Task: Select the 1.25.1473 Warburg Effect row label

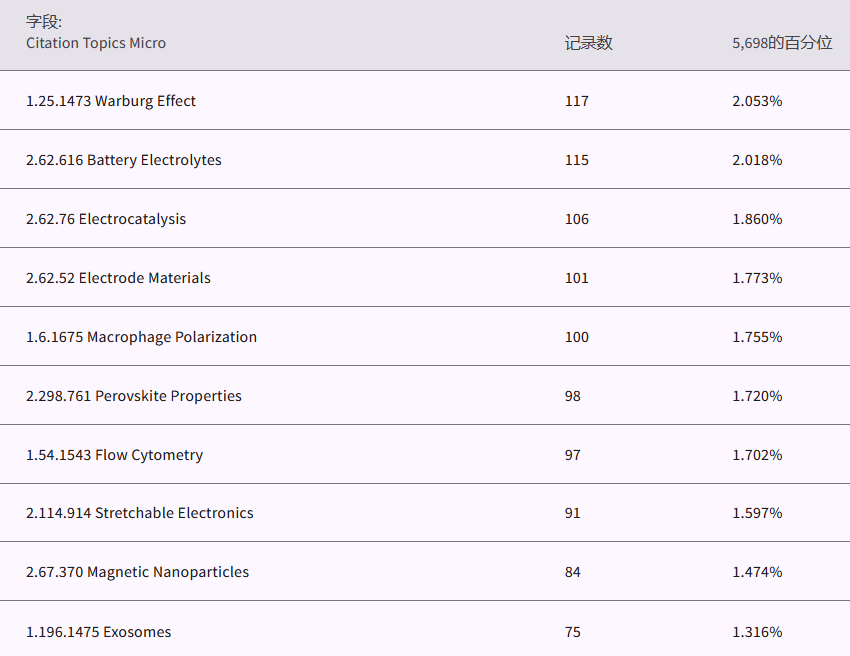Action: coord(111,101)
